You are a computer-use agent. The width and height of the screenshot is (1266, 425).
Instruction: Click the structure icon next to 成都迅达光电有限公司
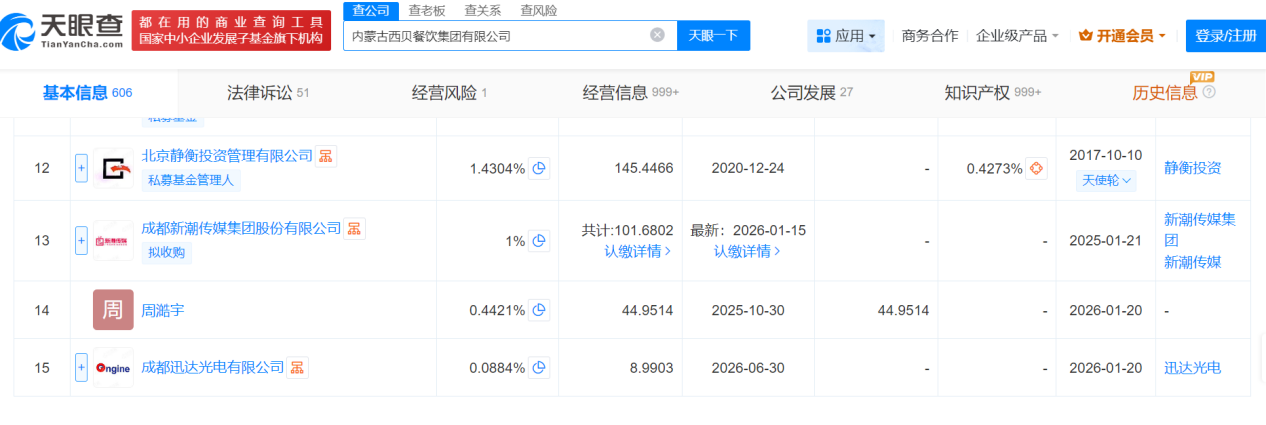pyautogui.click(x=297, y=368)
